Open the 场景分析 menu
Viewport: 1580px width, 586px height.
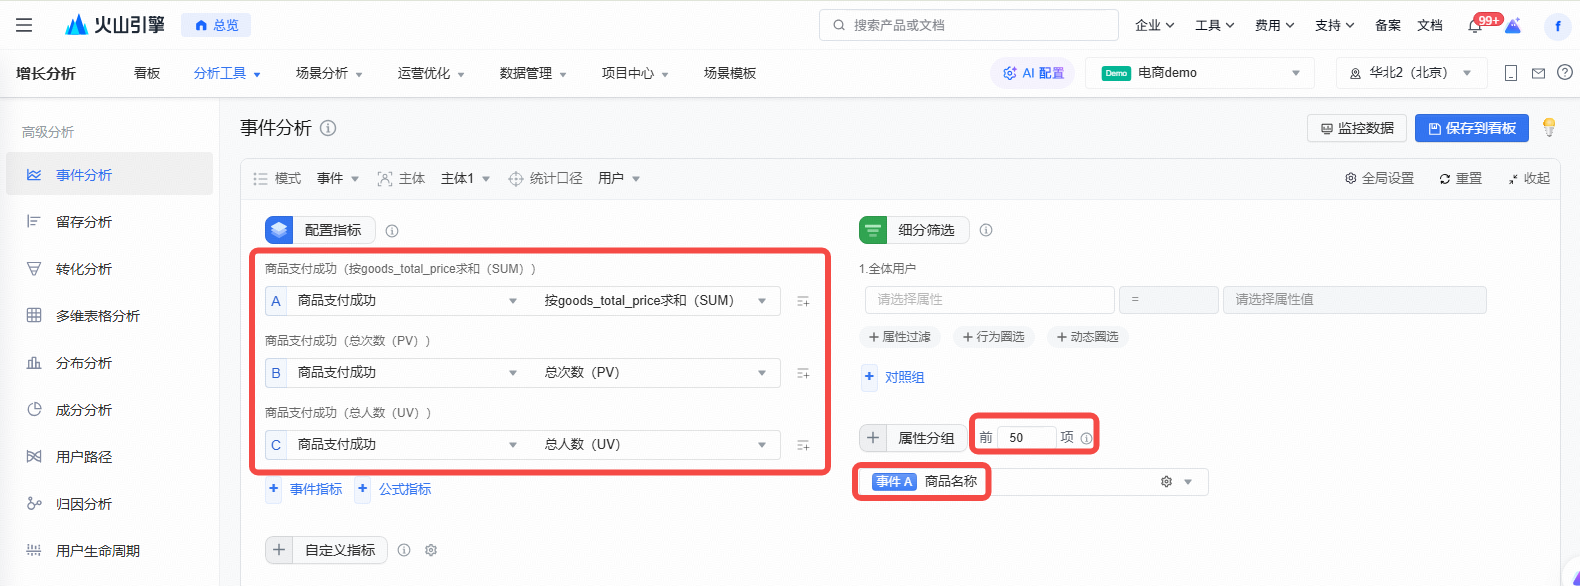tap(329, 73)
